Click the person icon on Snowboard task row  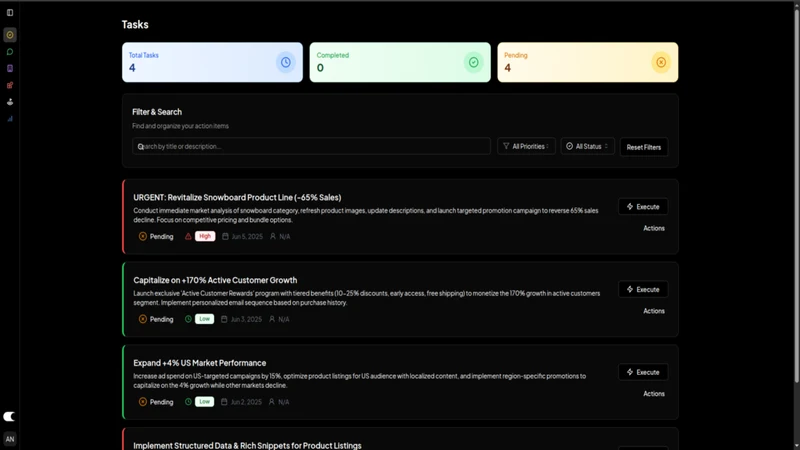coord(273,236)
